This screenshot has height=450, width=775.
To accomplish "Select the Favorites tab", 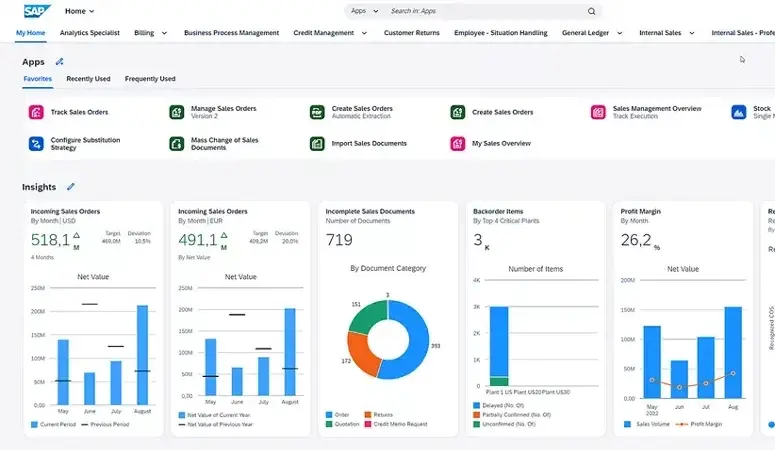I will coord(38,79).
